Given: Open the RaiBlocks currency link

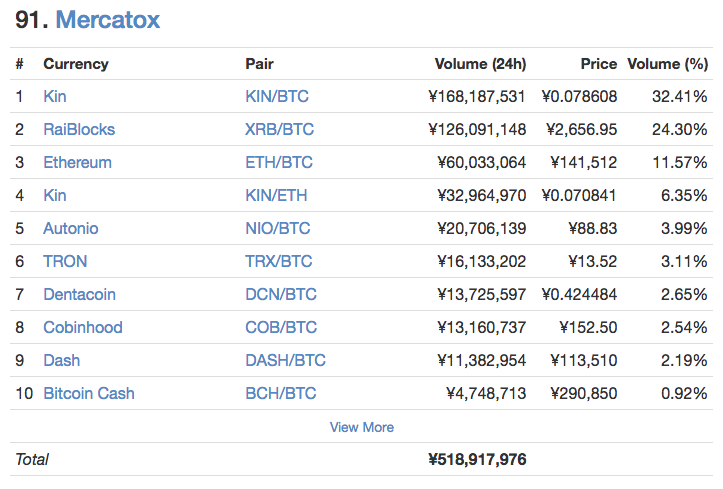Looking at the screenshot, I should pyautogui.click(x=79, y=130).
